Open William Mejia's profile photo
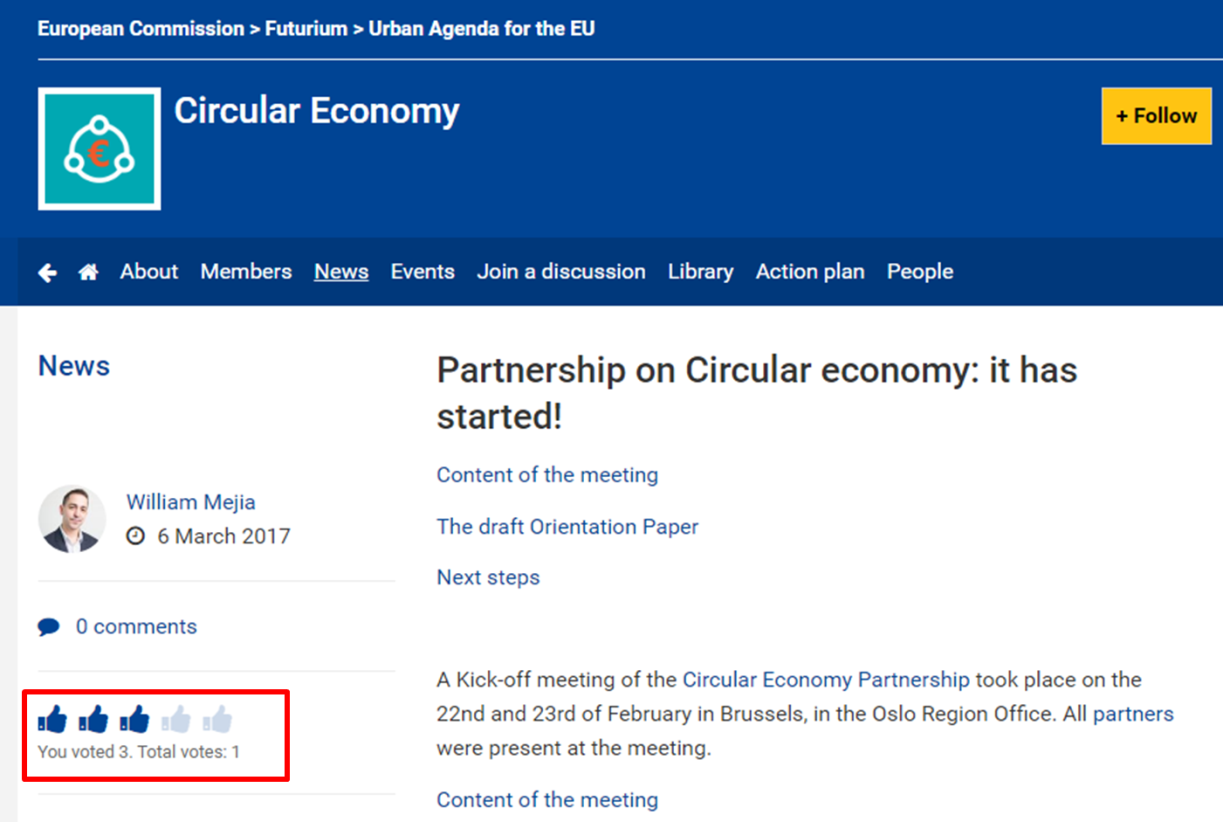 click(72, 519)
